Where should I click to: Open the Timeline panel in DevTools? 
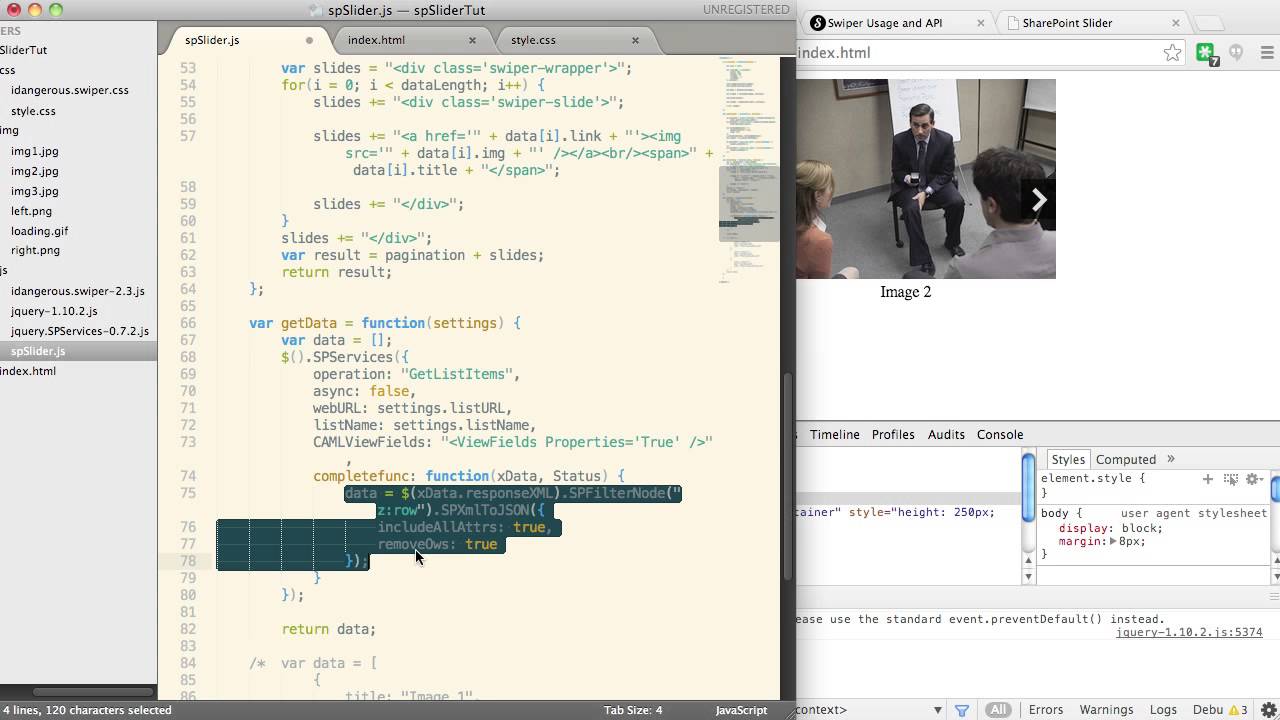point(835,434)
